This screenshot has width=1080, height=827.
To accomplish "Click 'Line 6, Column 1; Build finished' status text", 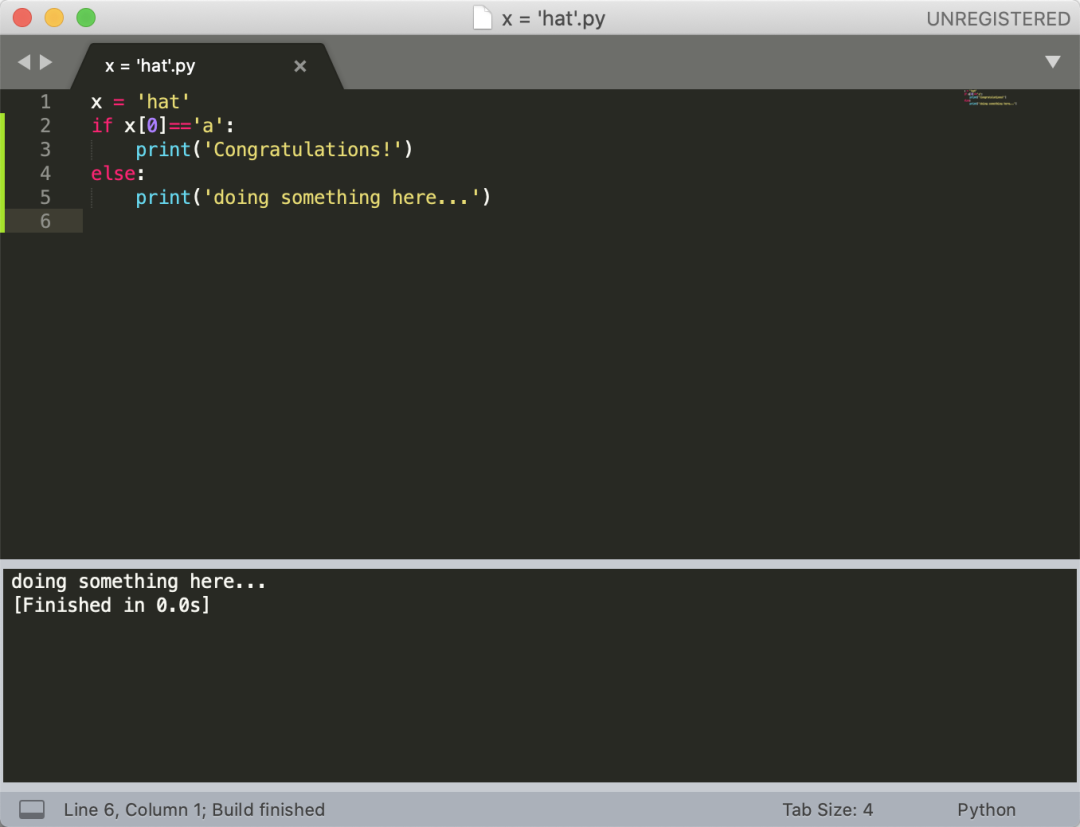I will click(x=194, y=810).
